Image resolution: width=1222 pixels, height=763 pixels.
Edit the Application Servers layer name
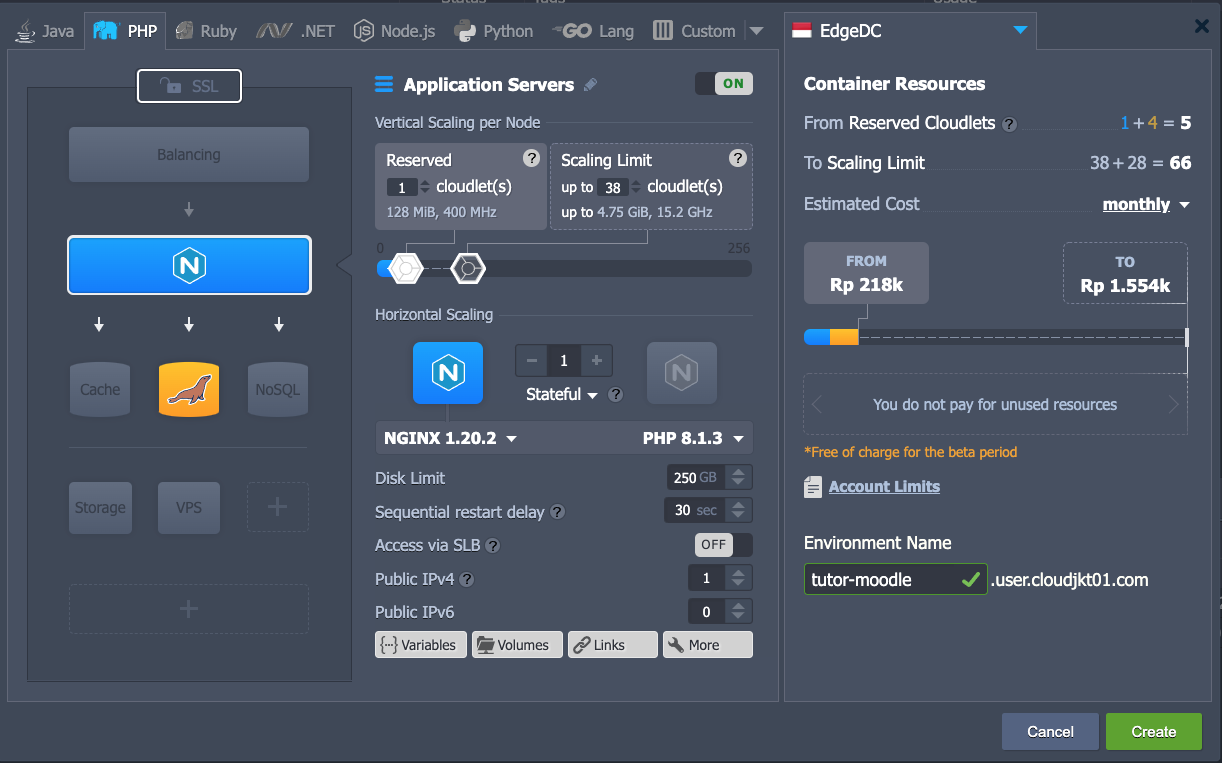(x=591, y=85)
